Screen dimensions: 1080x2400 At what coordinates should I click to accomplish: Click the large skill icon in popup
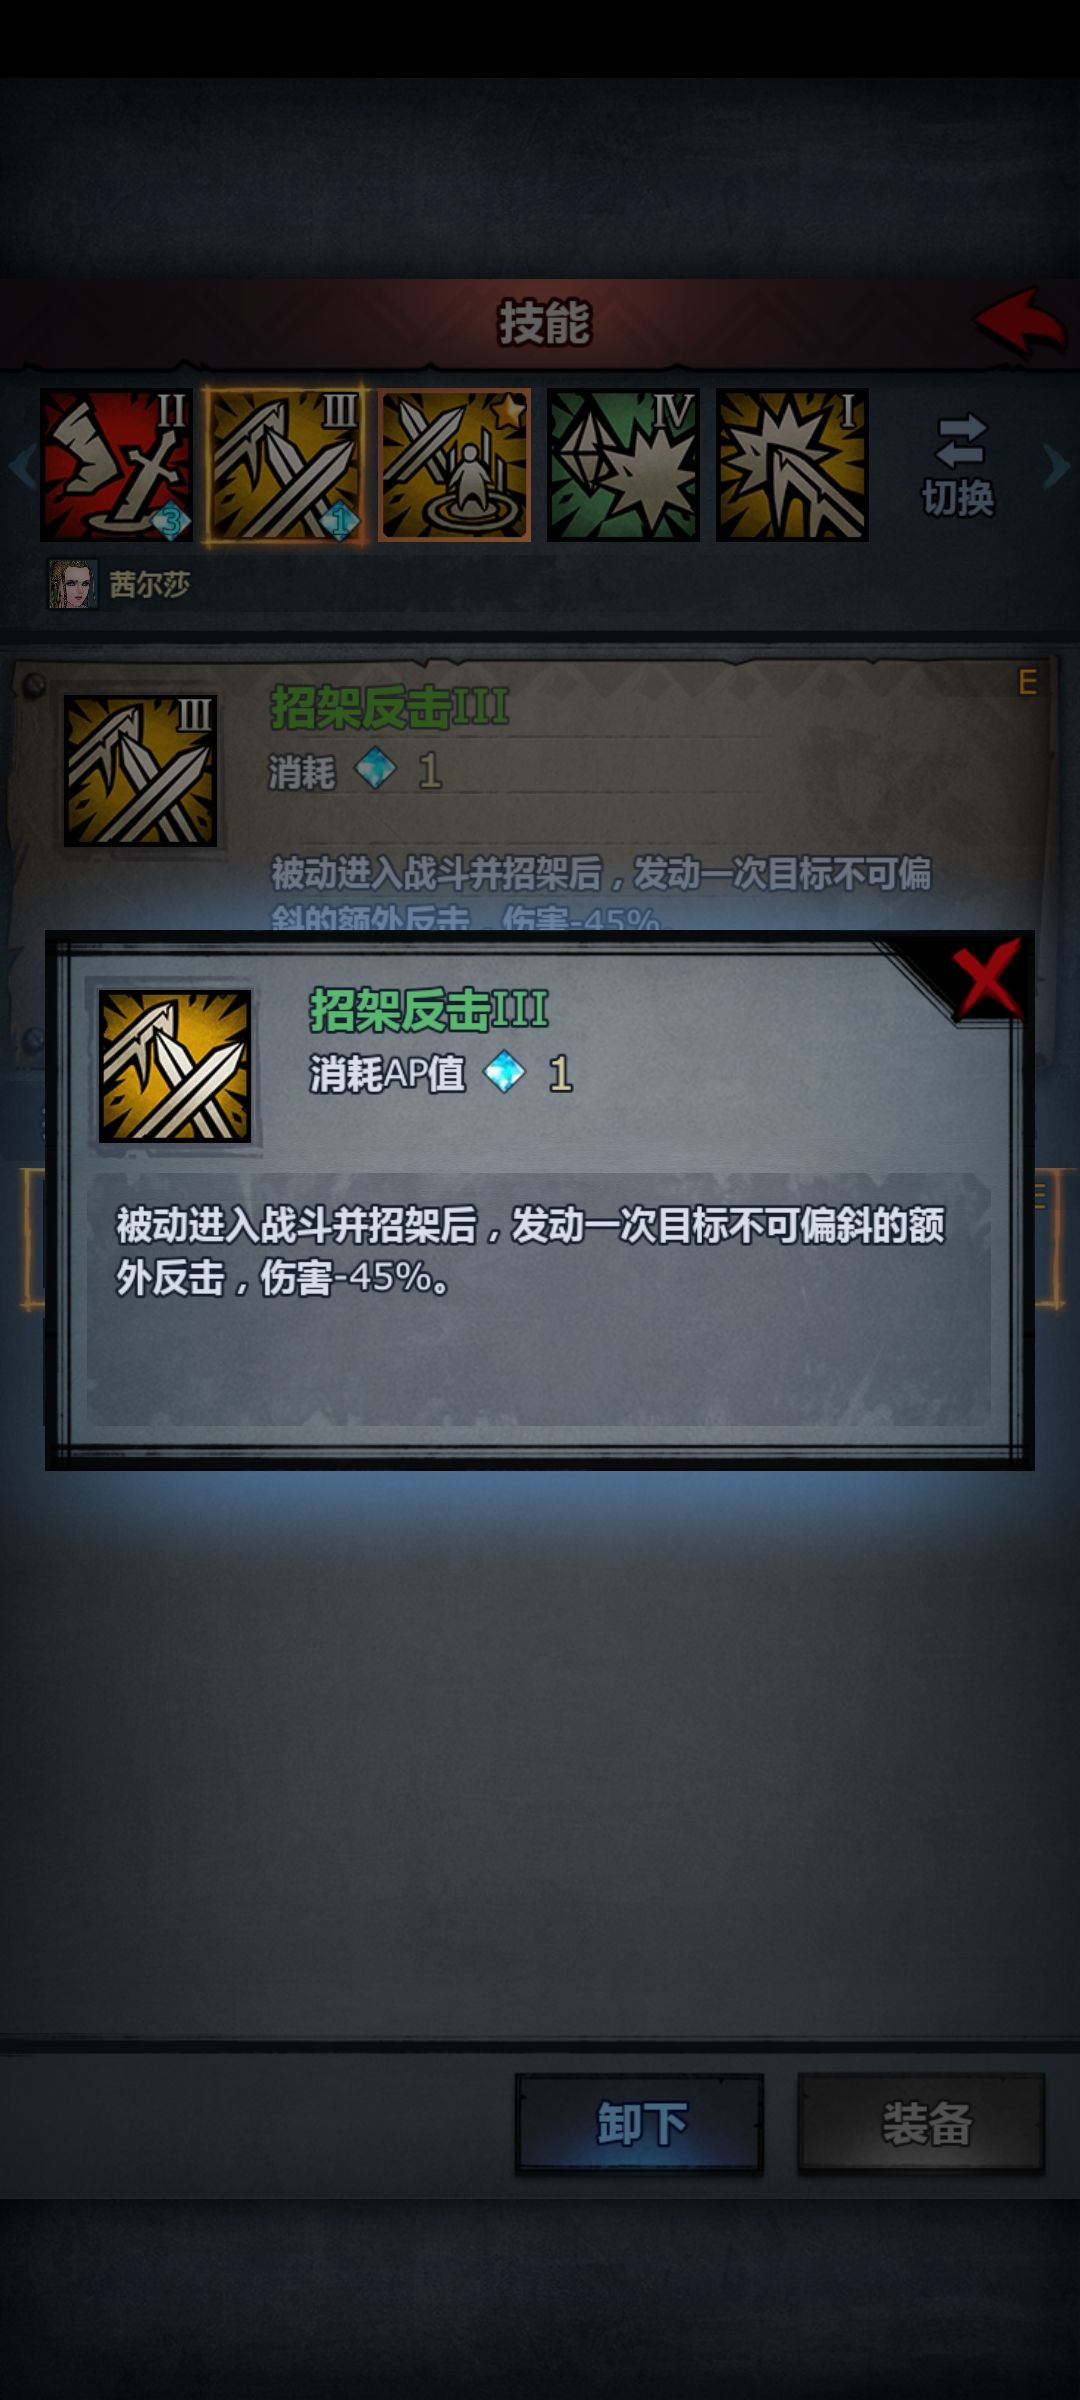tap(175, 1066)
